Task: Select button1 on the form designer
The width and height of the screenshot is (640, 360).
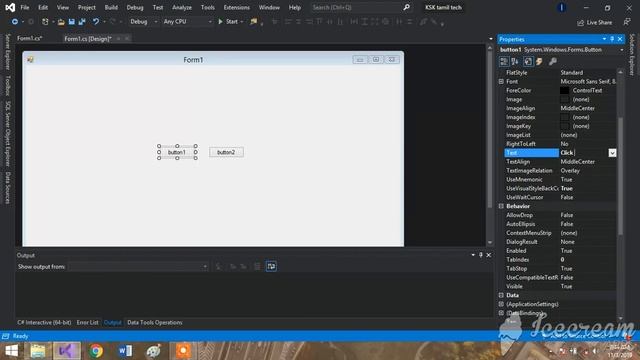Action: (x=177, y=152)
